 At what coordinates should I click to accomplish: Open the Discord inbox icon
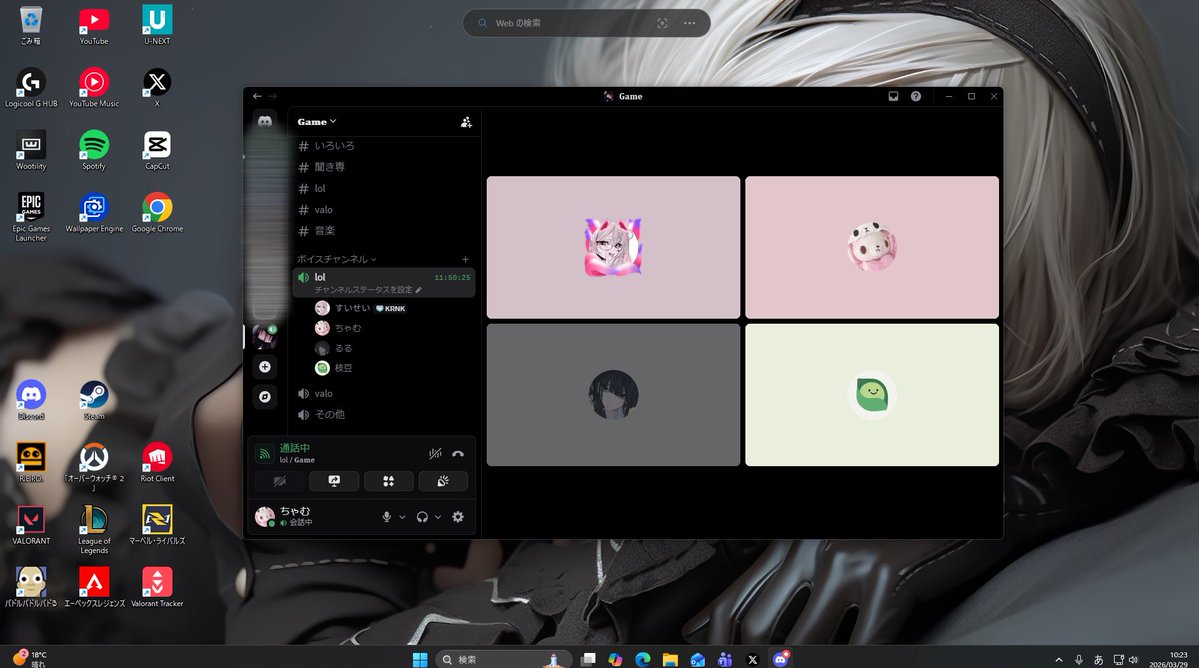pos(893,96)
